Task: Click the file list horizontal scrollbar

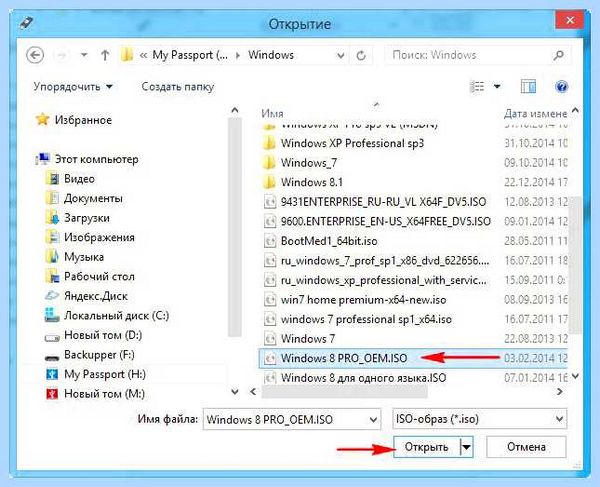Action: 344,391
